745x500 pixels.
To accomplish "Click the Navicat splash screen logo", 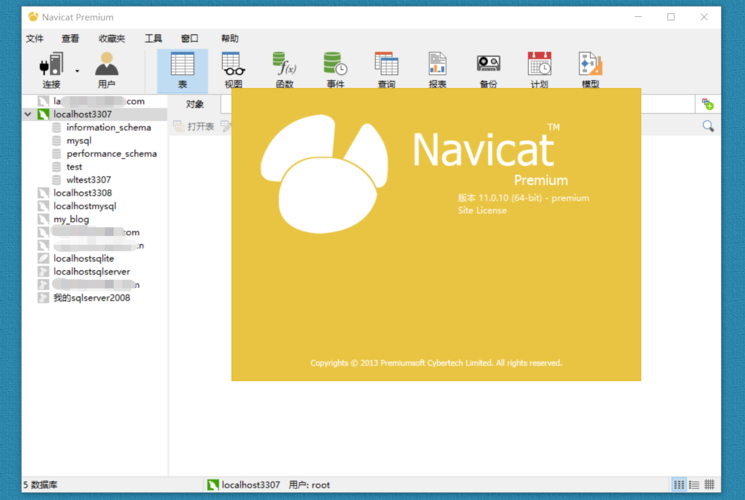I will (x=325, y=174).
